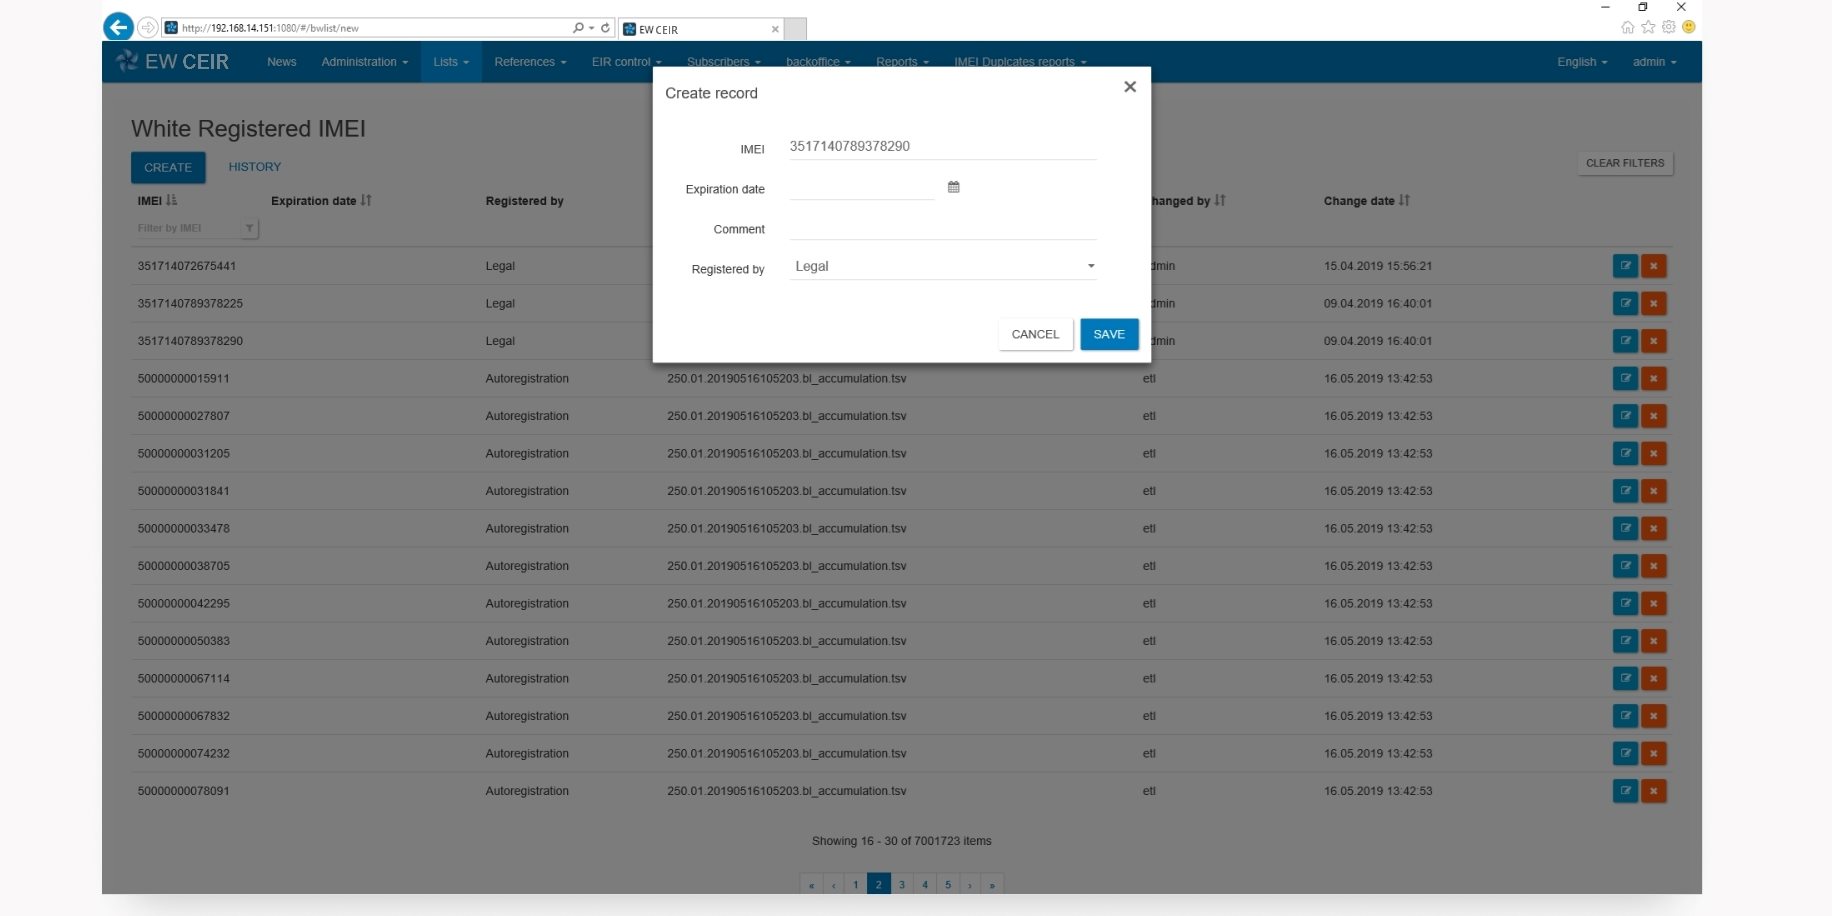Open the Reports menu
The width and height of the screenshot is (1832, 916).
point(901,62)
